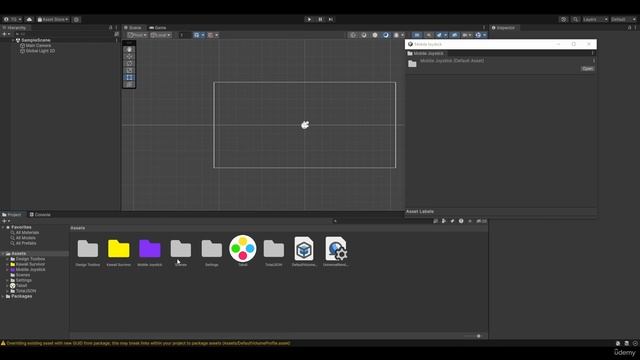Select the Move tool

[x=129, y=56]
